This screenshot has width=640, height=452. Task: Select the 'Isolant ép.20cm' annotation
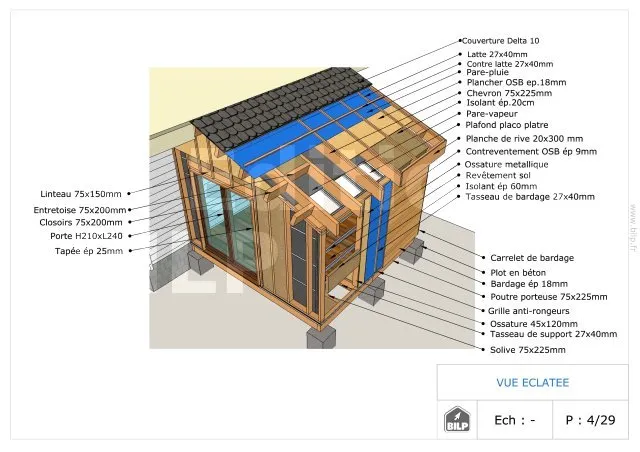(500, 102)
